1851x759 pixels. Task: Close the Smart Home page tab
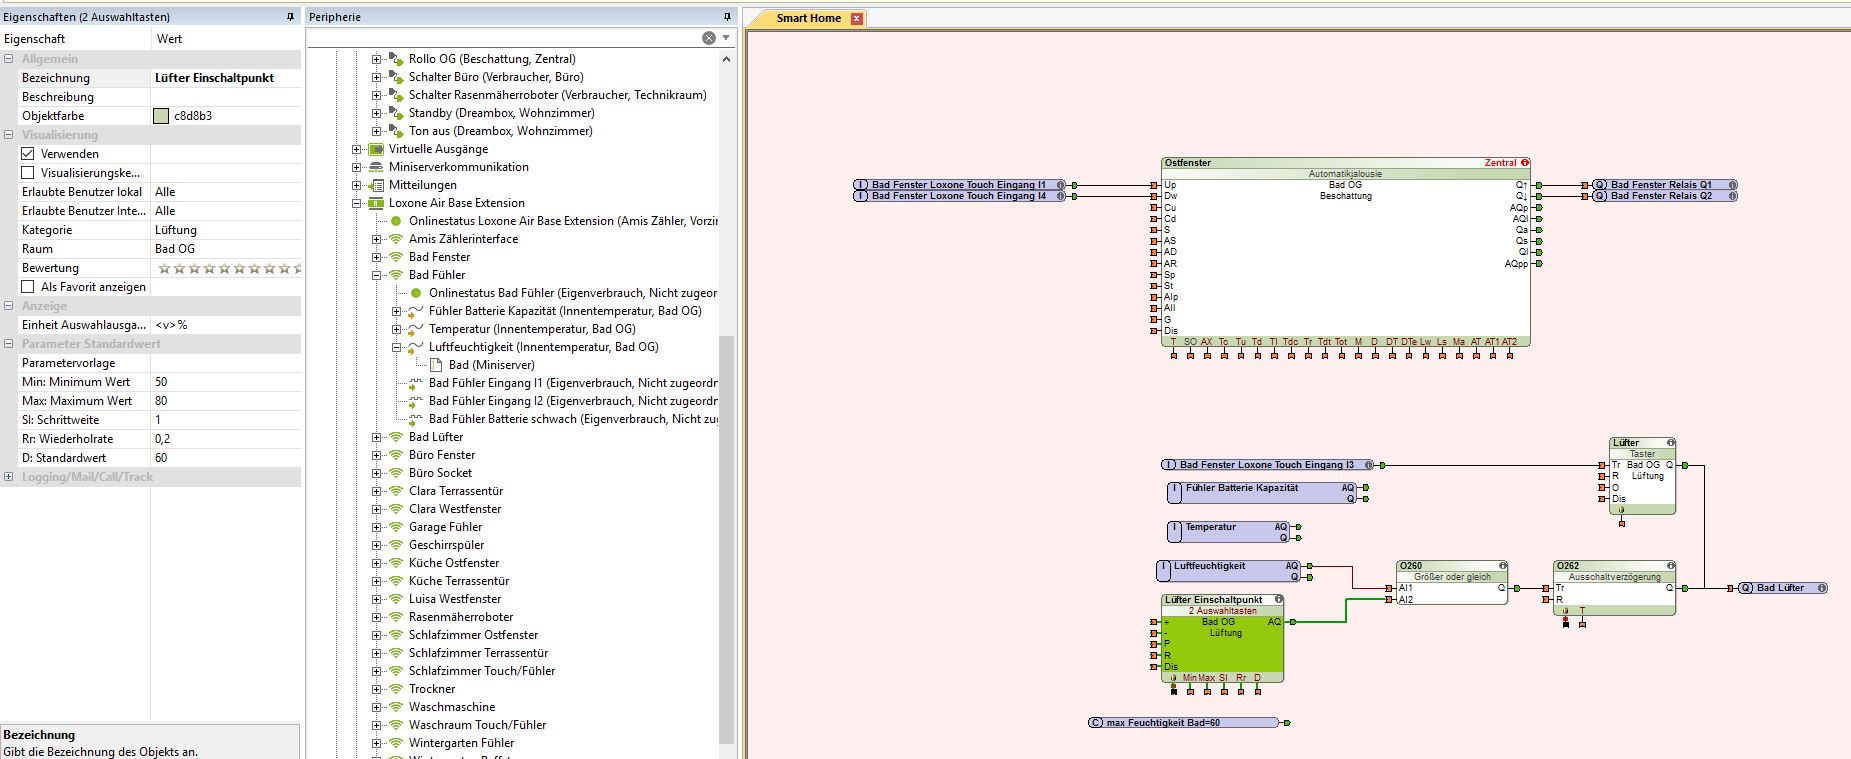(x=856, y=19)
